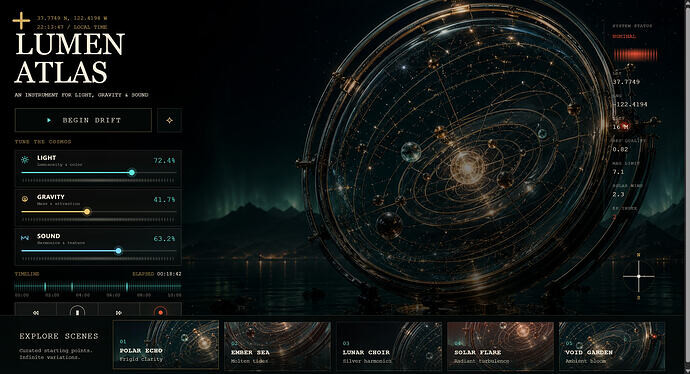Click the glowing sun at the orrery center
This screenshot has width=690, height=374.
pos(467,167)
